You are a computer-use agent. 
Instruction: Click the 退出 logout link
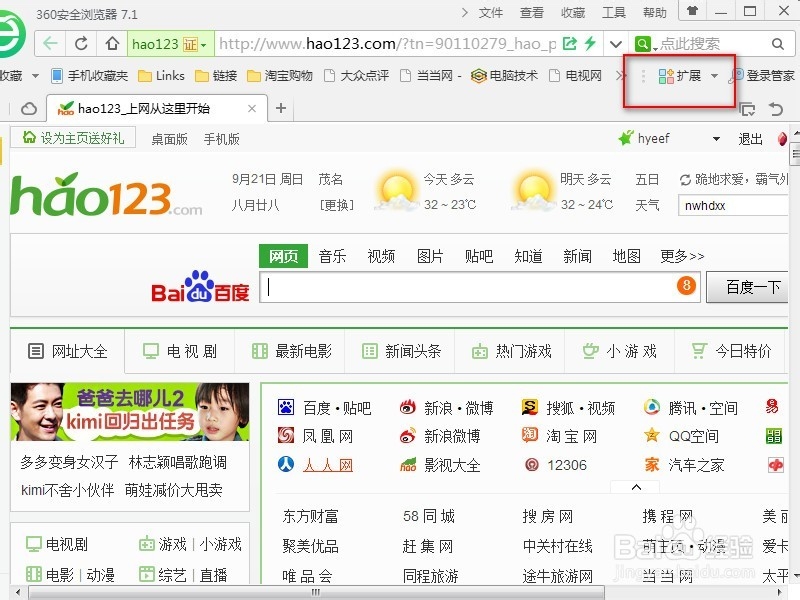750,139
